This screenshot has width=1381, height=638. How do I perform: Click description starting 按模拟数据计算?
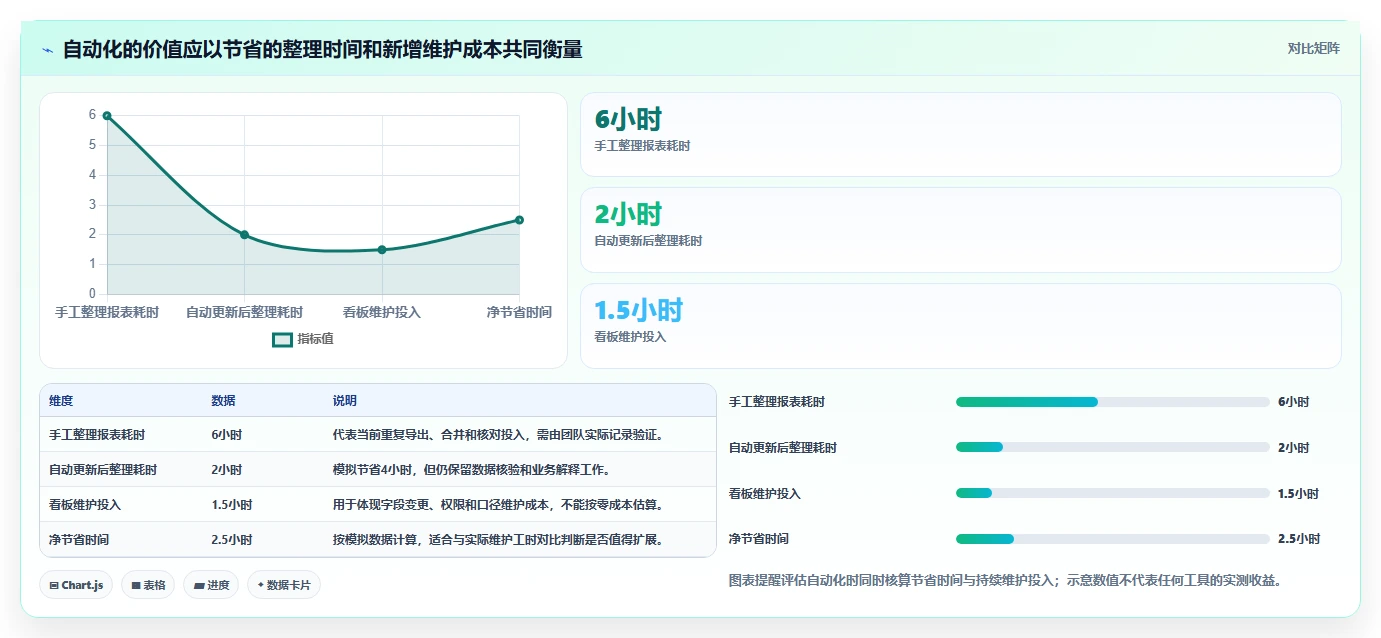click(x=498, y=539)
